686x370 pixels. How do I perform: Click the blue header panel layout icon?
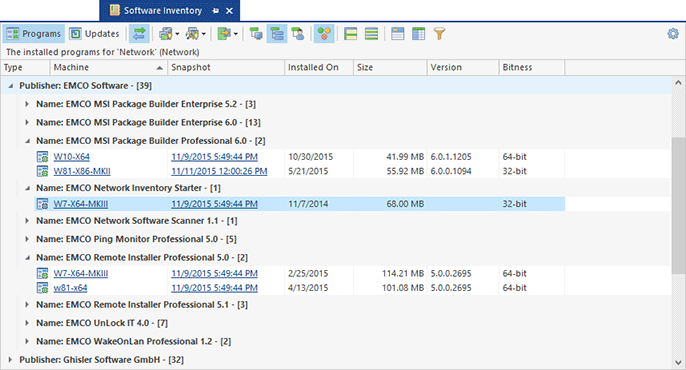398,34
